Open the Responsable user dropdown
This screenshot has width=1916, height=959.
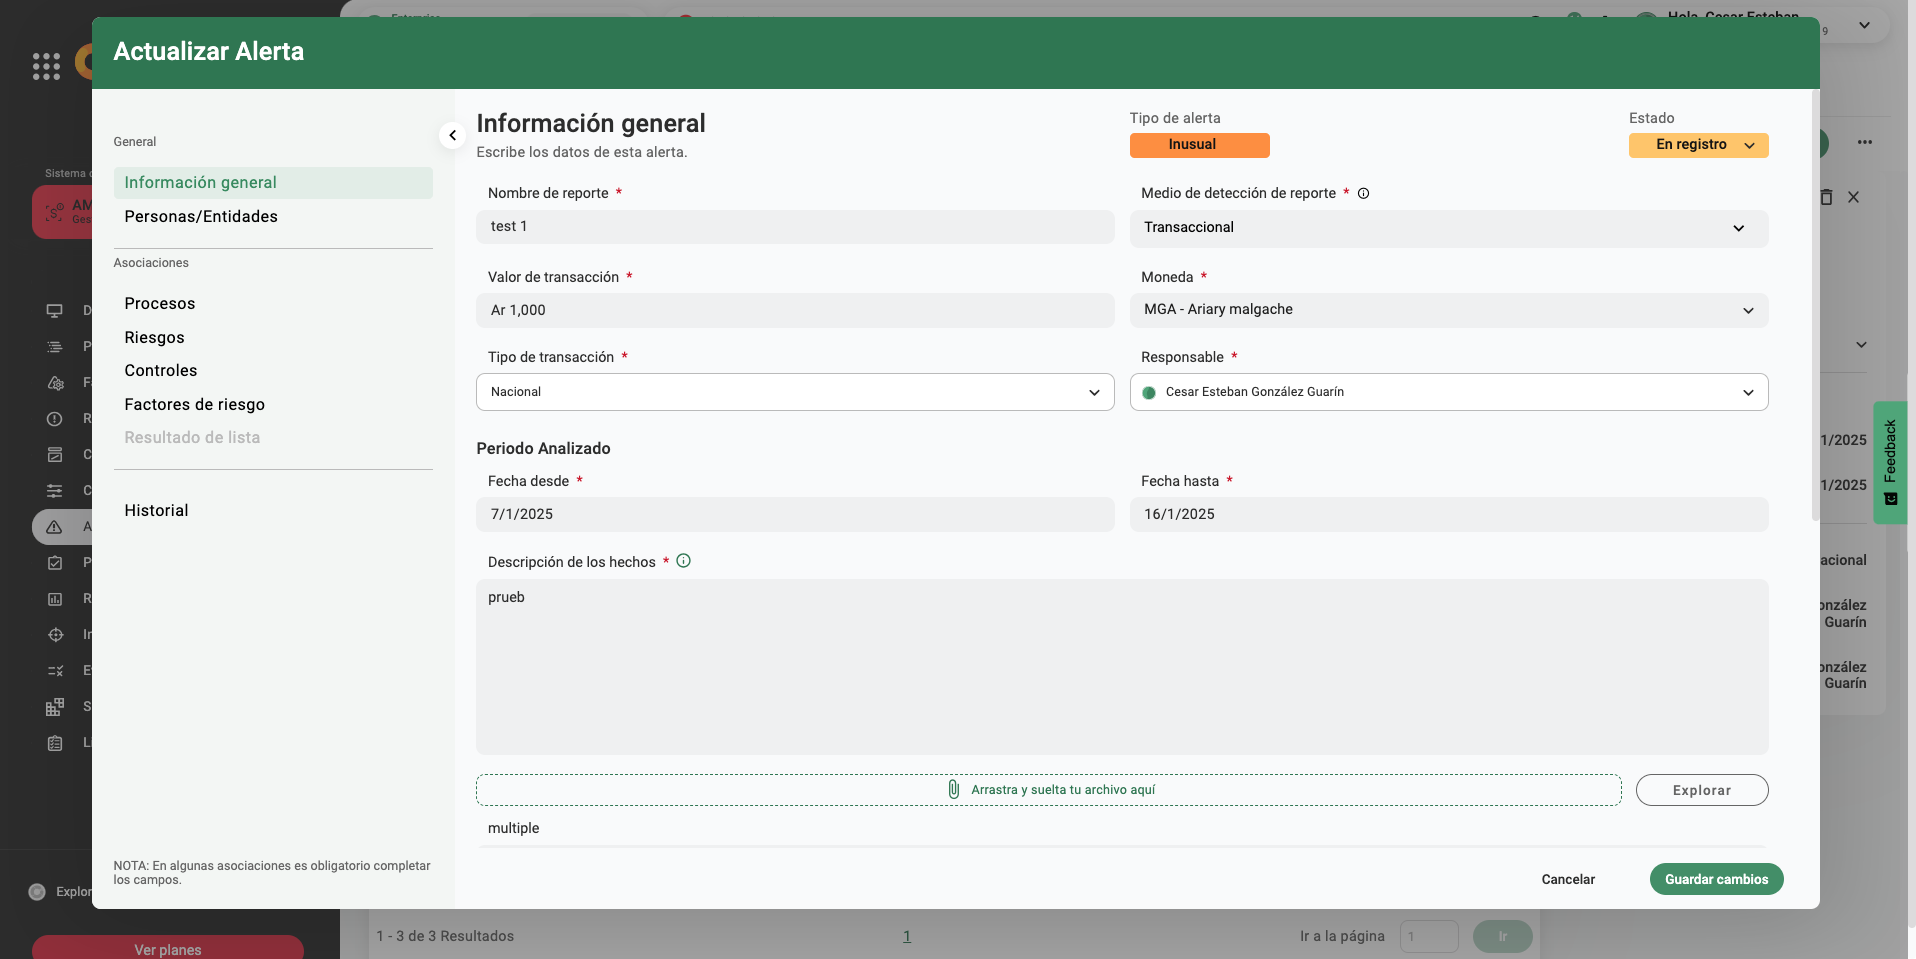coord(1448,392)
